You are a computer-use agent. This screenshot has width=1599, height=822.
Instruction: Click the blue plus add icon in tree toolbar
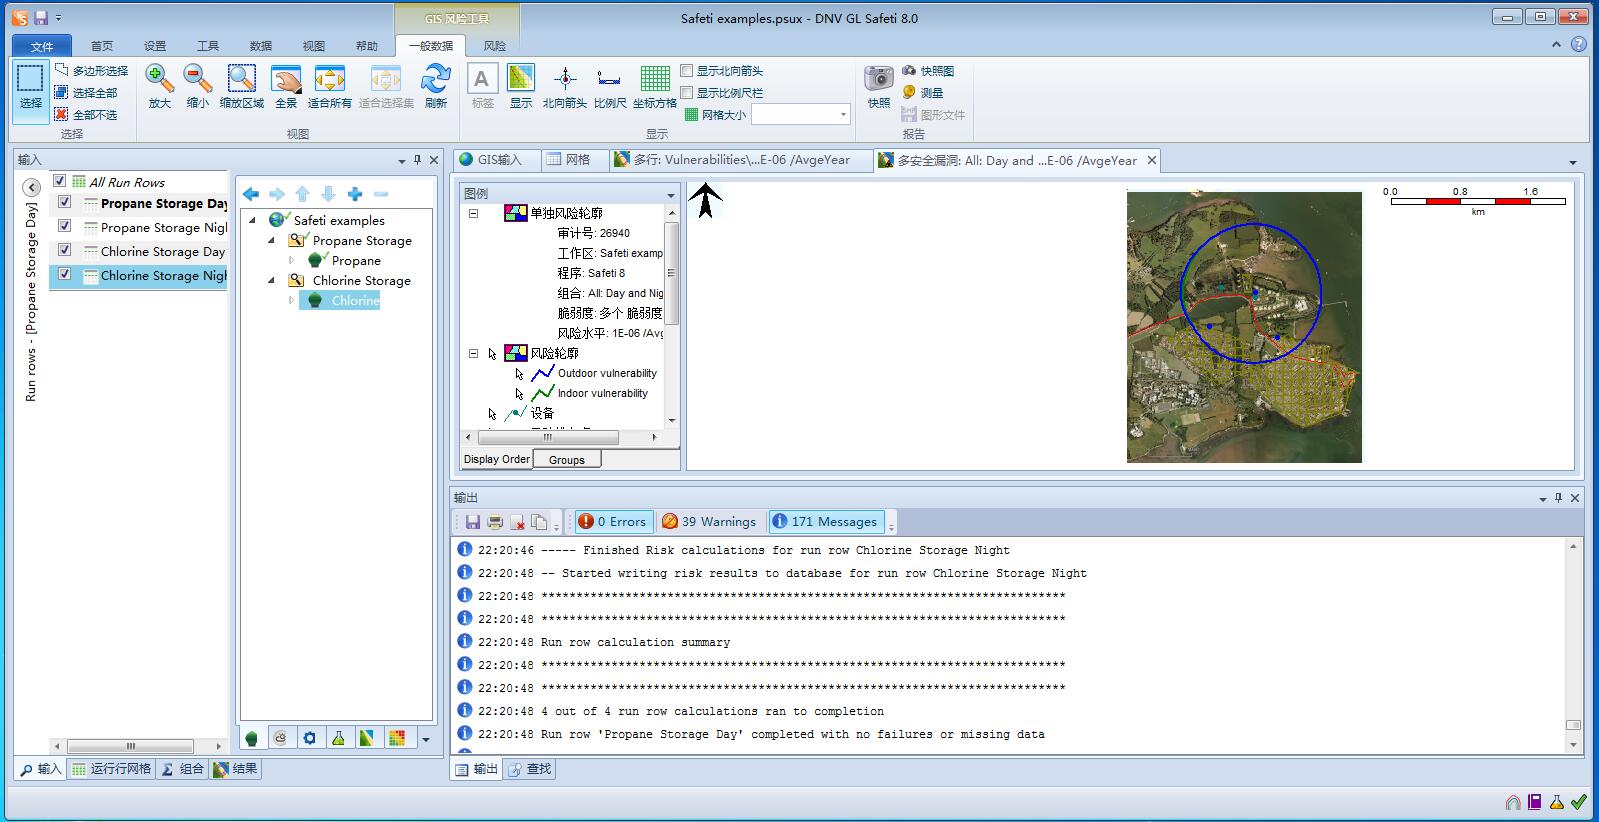coord(355,194)
